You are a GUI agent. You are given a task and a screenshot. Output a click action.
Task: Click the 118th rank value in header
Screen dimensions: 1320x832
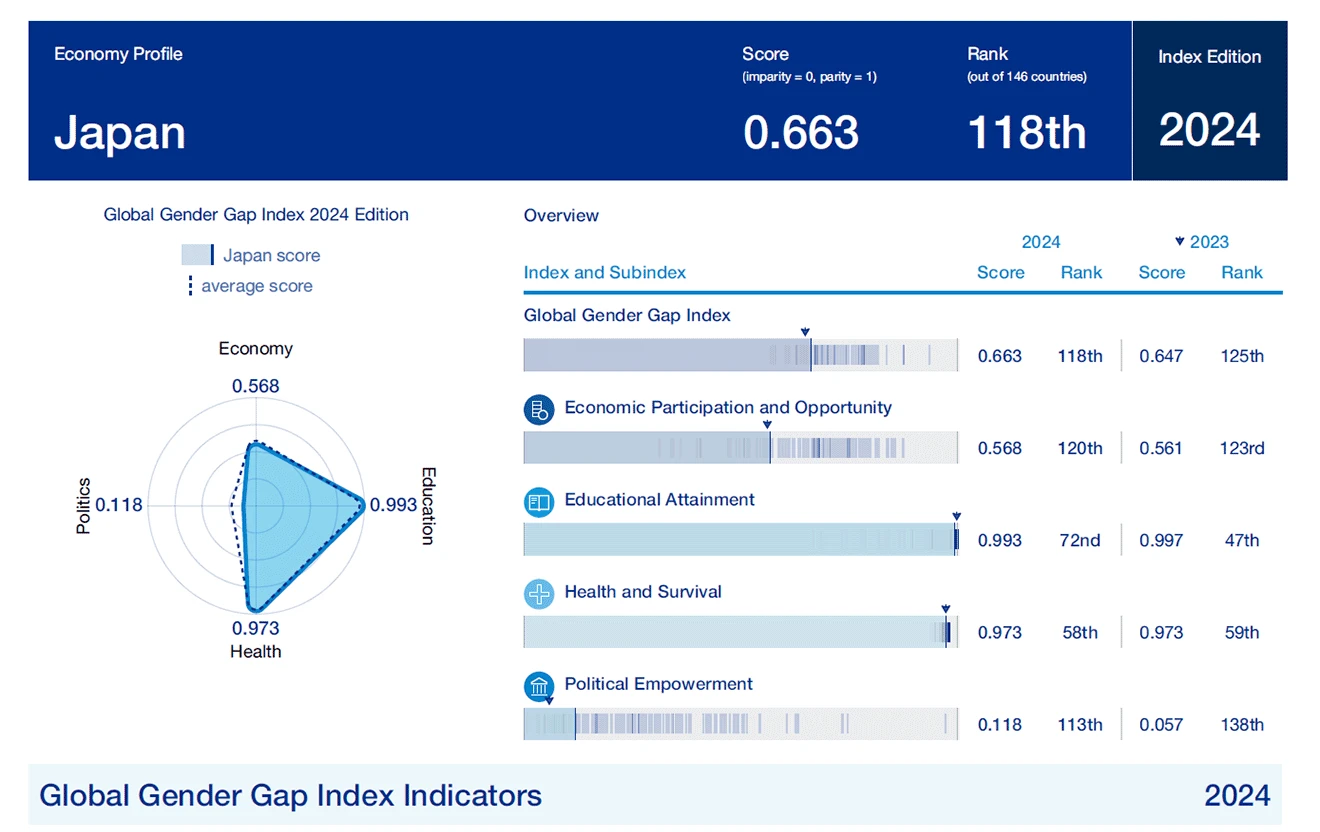point(1026,133)
